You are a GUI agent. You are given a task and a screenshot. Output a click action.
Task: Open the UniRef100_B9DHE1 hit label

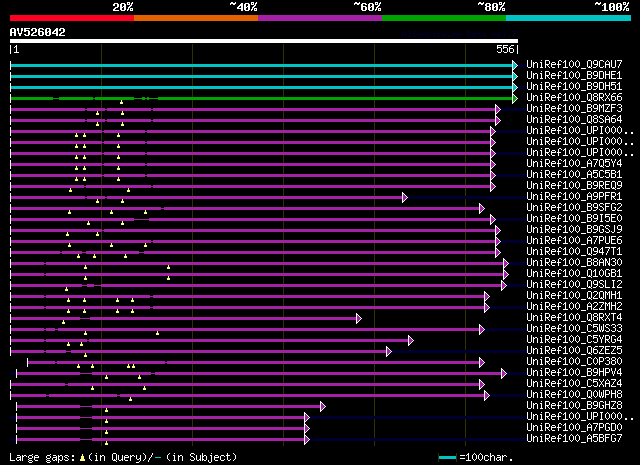coord(574,76)
